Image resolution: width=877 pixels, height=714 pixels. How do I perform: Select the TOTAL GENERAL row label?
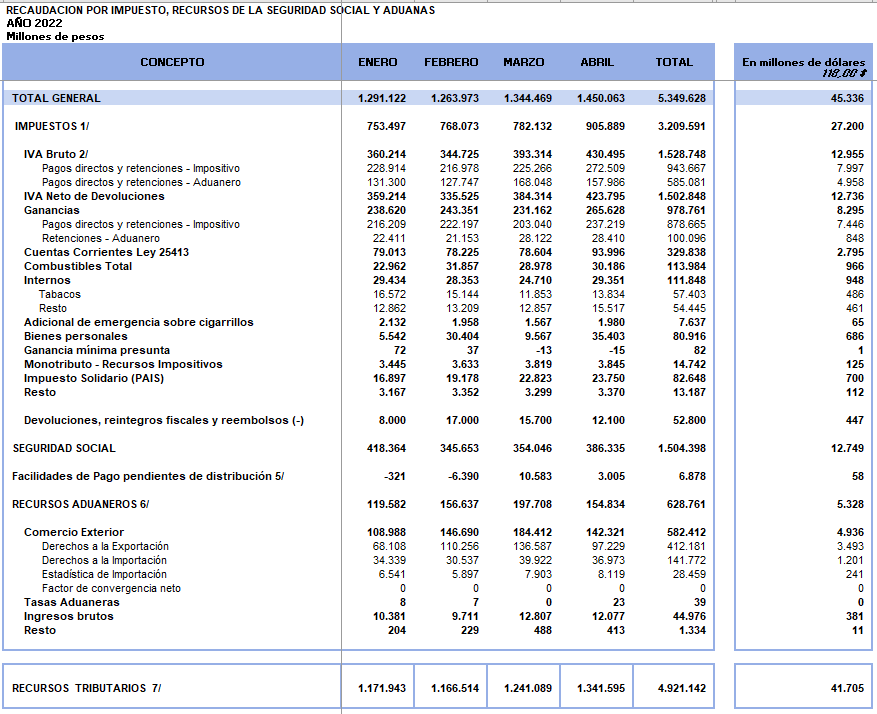(56, 98)
